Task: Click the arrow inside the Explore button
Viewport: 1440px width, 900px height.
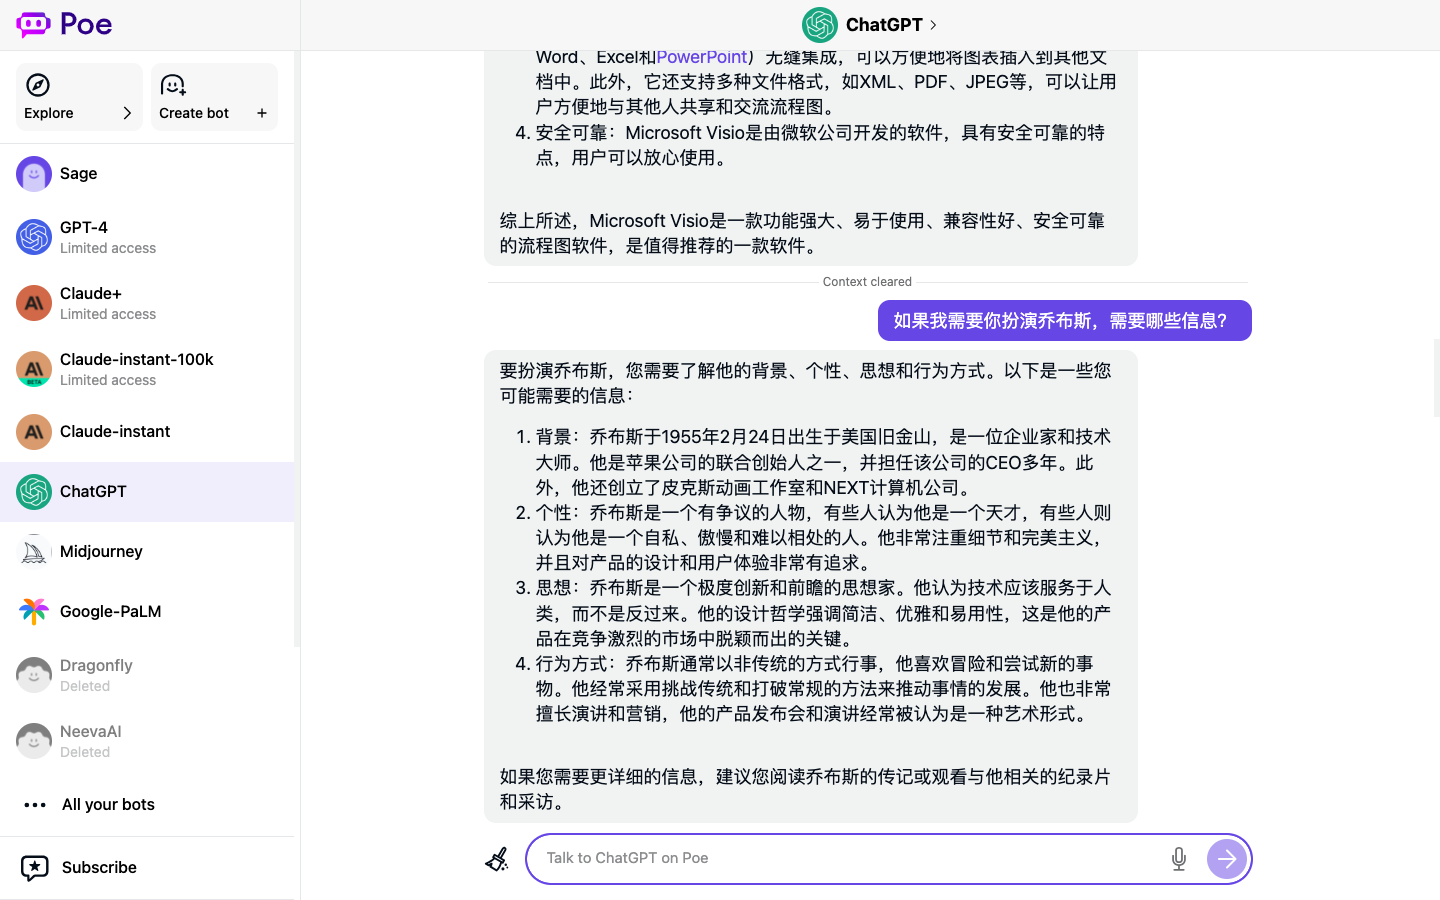Action: tap(127, 113)
